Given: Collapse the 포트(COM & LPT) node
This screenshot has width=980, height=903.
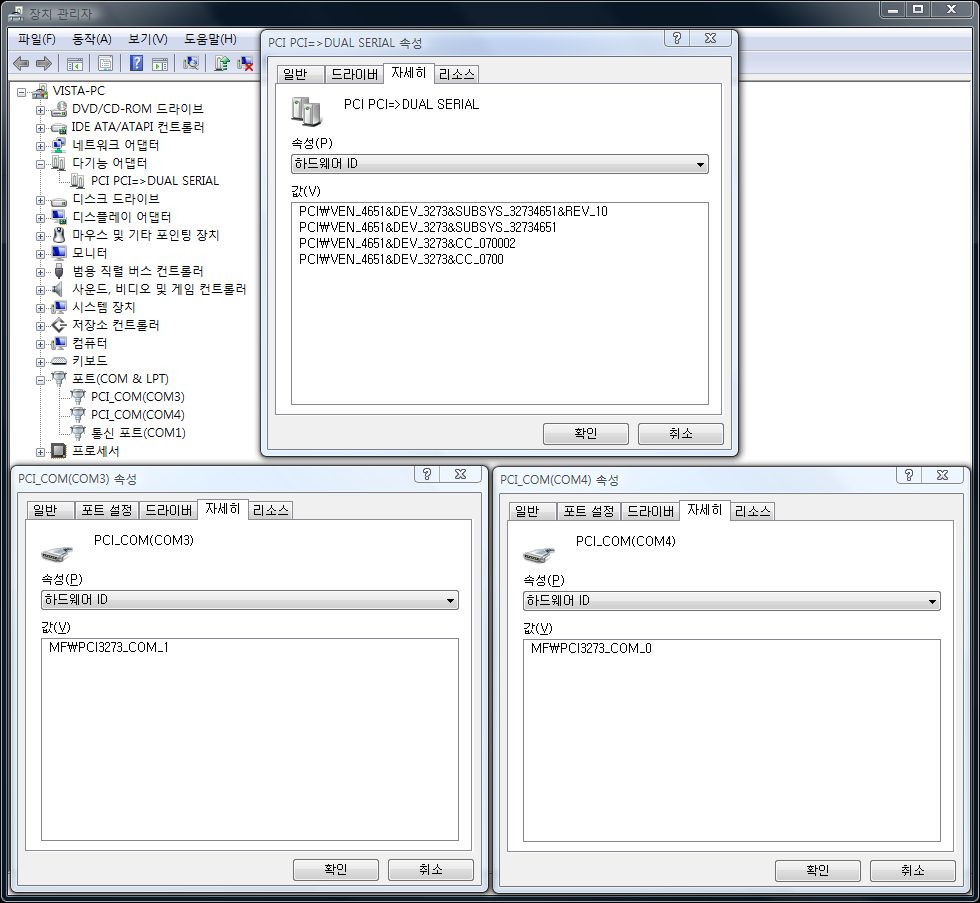Looking at the screenshot, I should click(x=41, y=380).
